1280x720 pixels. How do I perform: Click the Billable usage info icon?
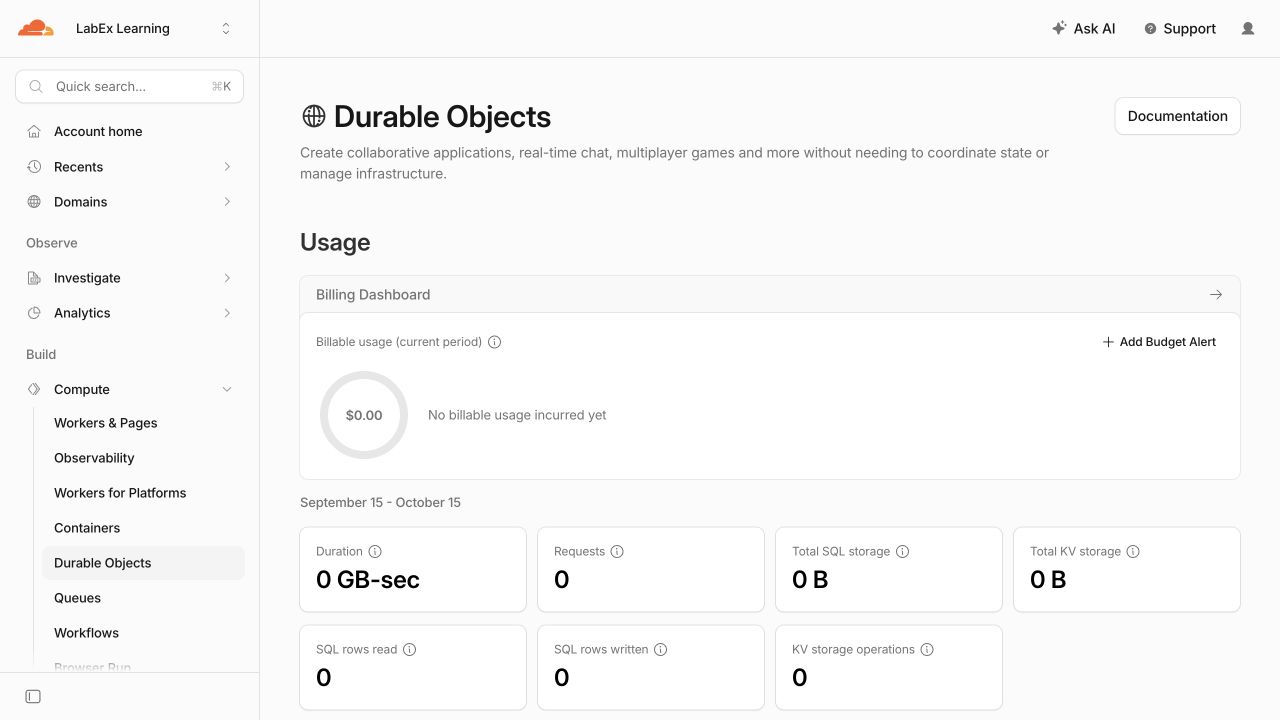click(494, 342)
